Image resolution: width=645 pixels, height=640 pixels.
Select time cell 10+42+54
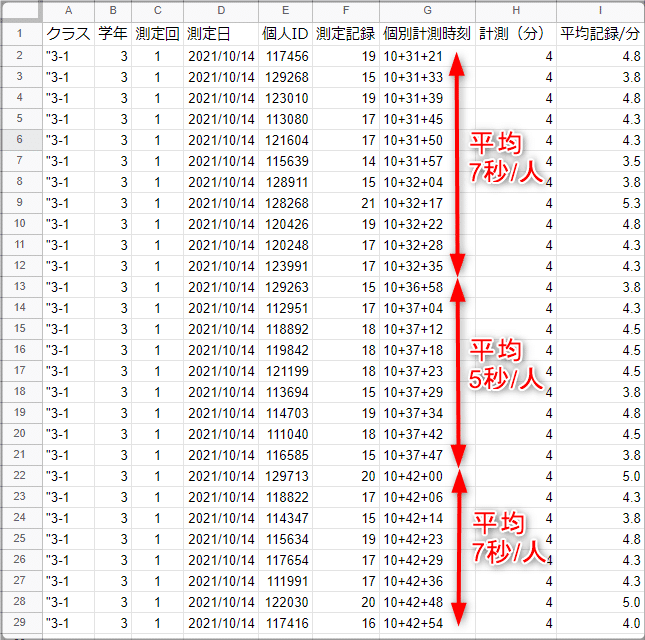(x=427, y=623)
